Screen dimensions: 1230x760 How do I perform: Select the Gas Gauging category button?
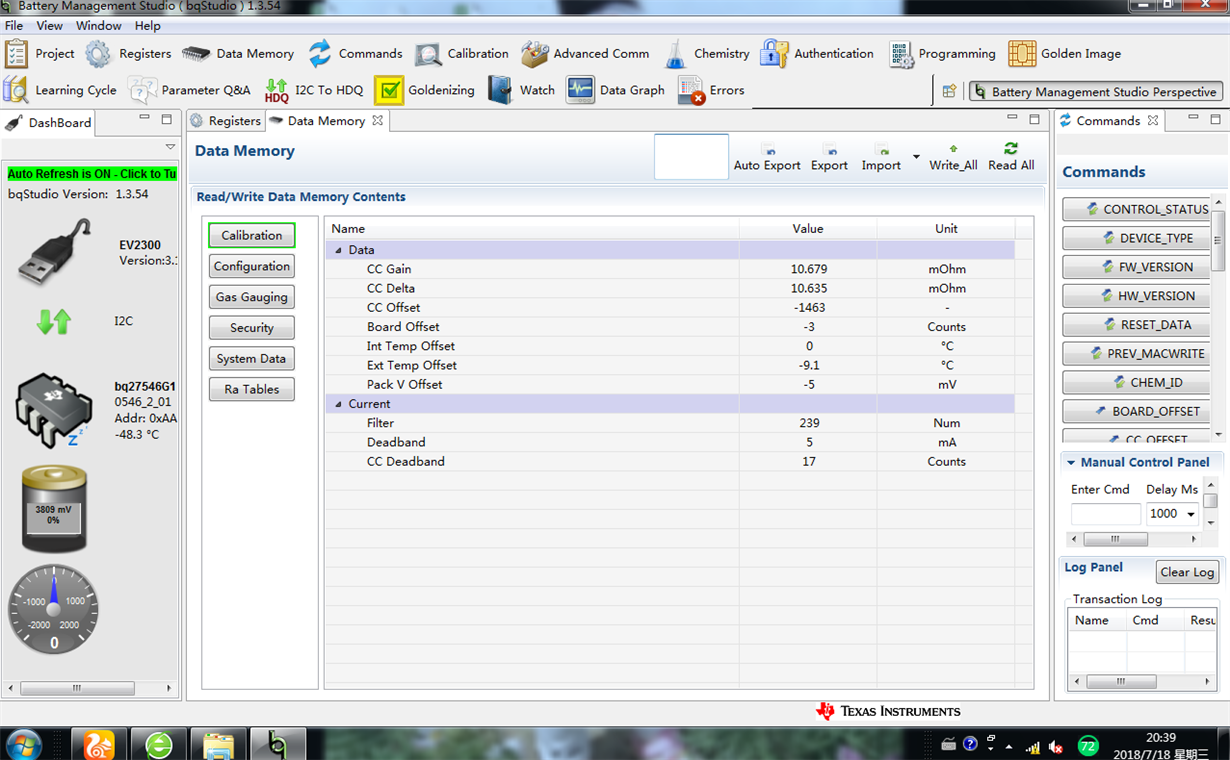[x=252, y=297]
